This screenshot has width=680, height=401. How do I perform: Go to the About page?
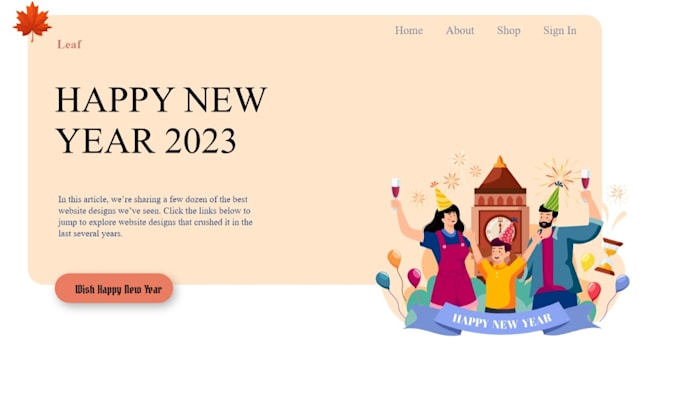pos(460,30)
